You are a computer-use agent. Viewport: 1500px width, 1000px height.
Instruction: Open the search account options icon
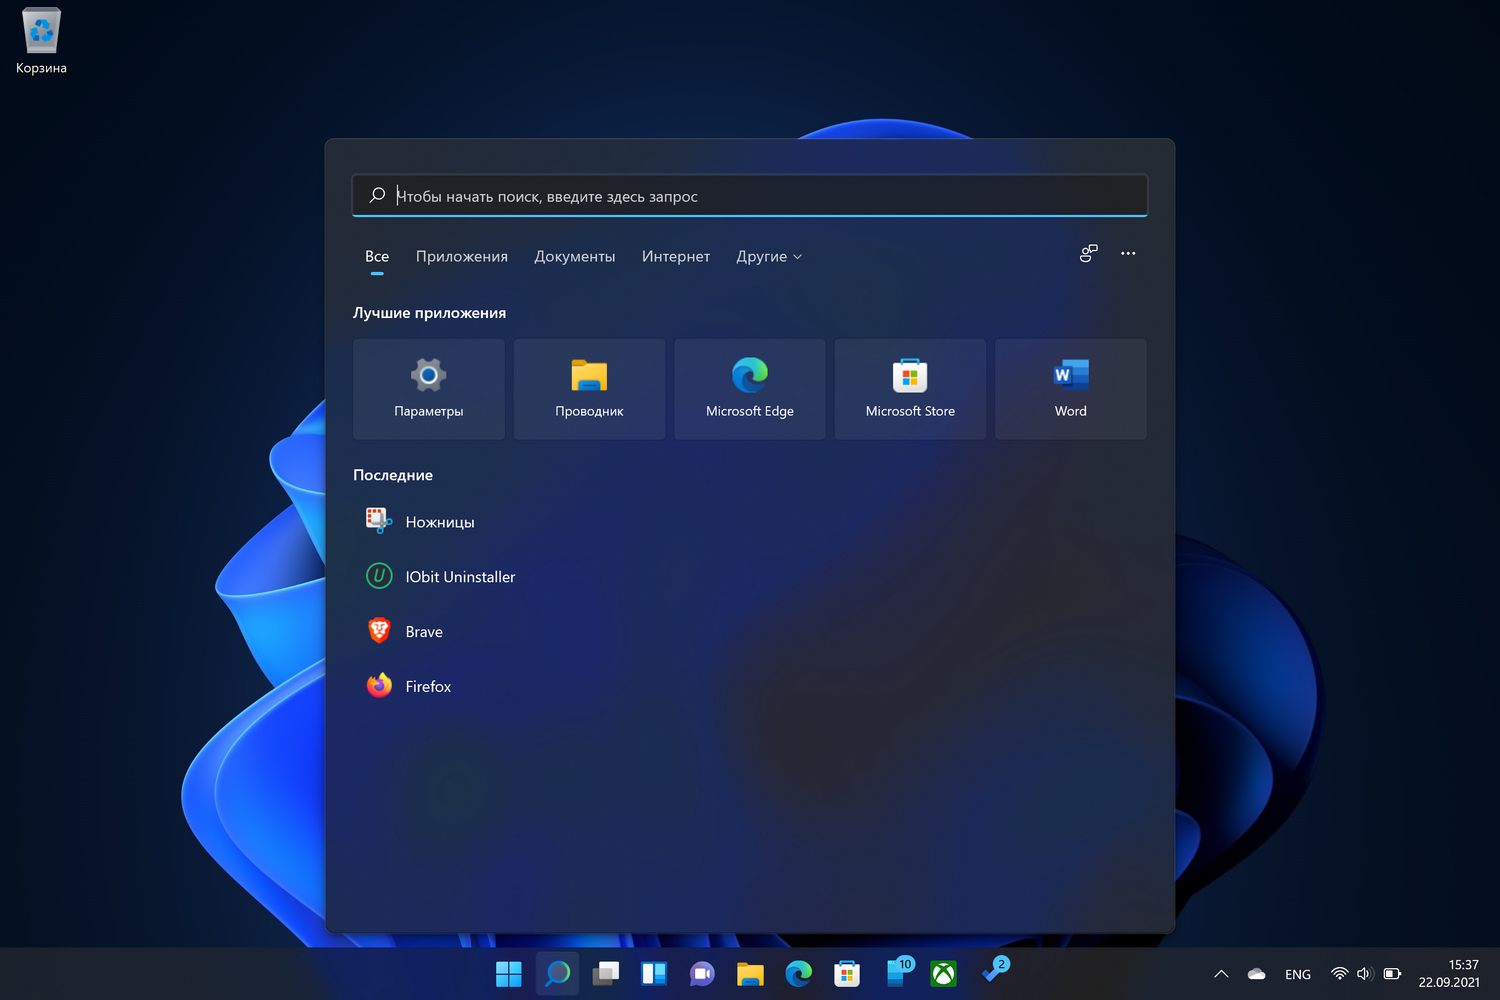point(1088,254)
